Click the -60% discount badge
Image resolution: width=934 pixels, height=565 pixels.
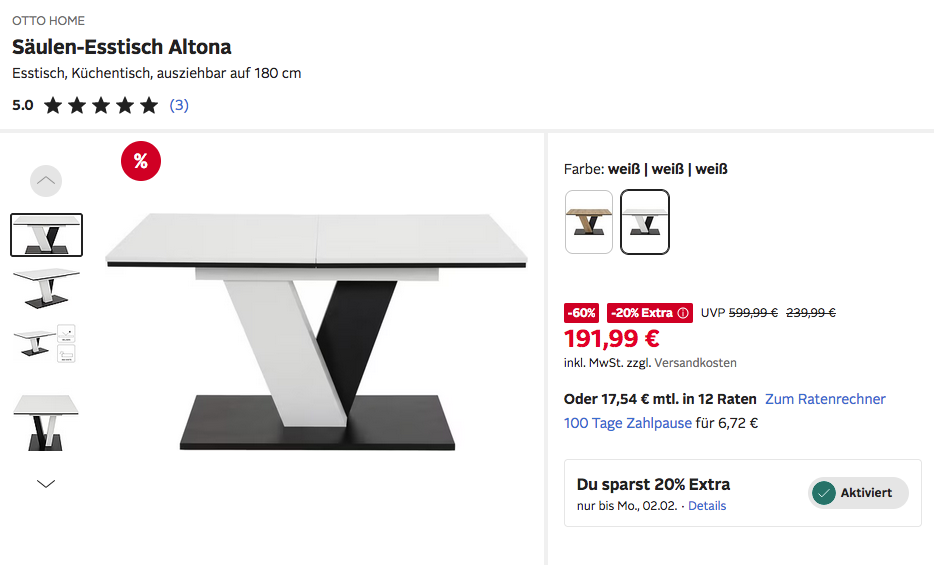pos(581,313)
